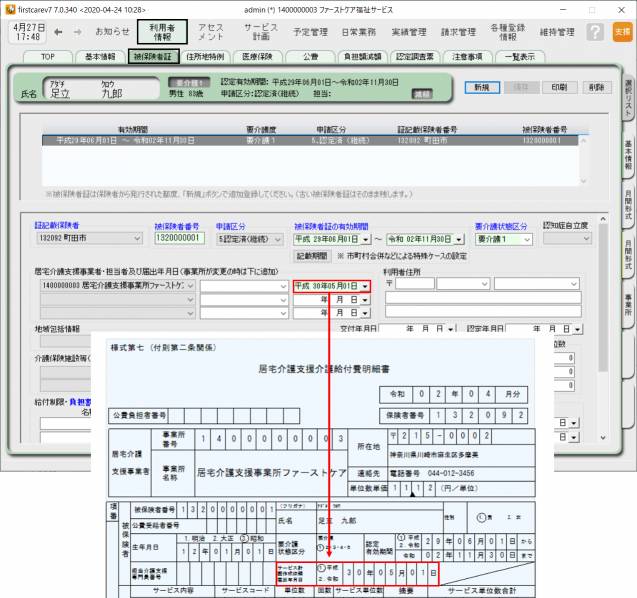This screenshot has width=637, height=598.
Task: Open the サービス計画 menu
Action: coord(261,31)
